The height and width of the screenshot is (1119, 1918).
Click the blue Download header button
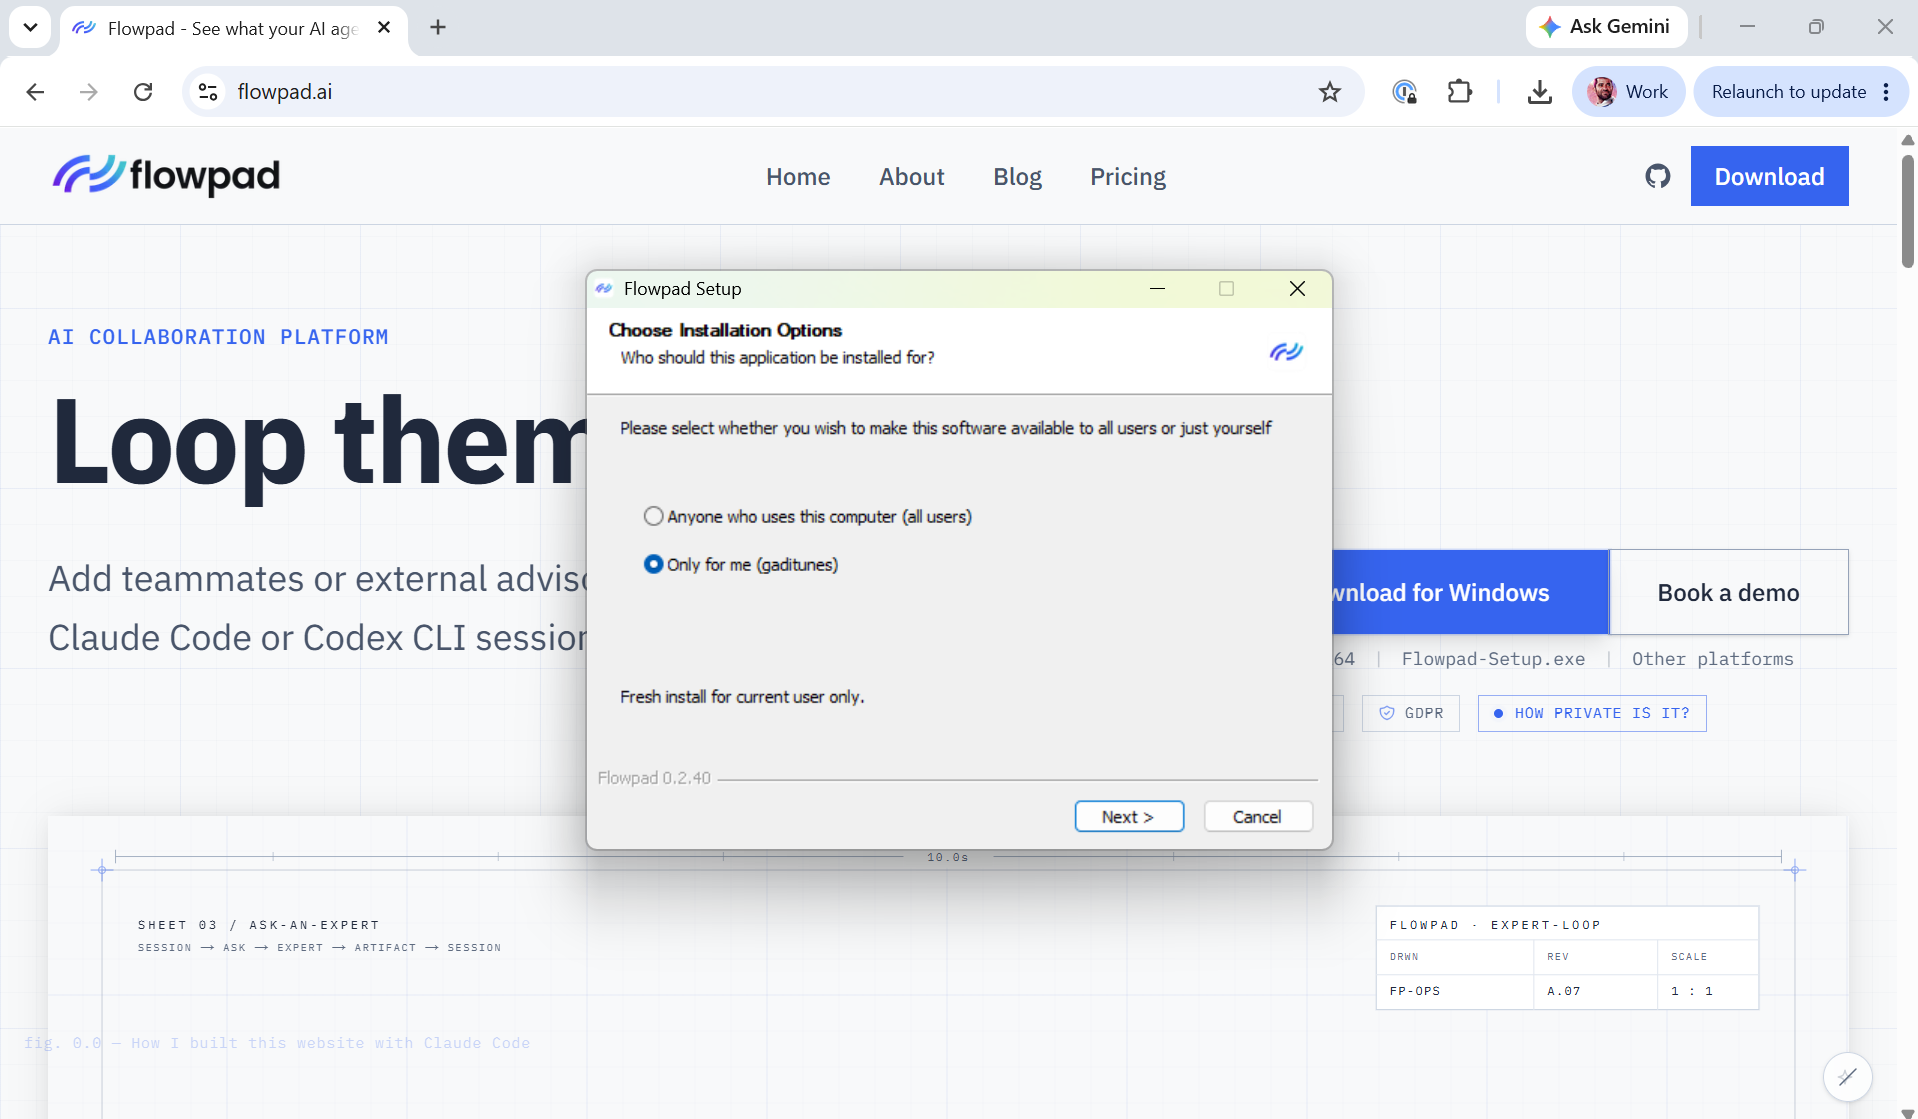tap(1770, 176)
